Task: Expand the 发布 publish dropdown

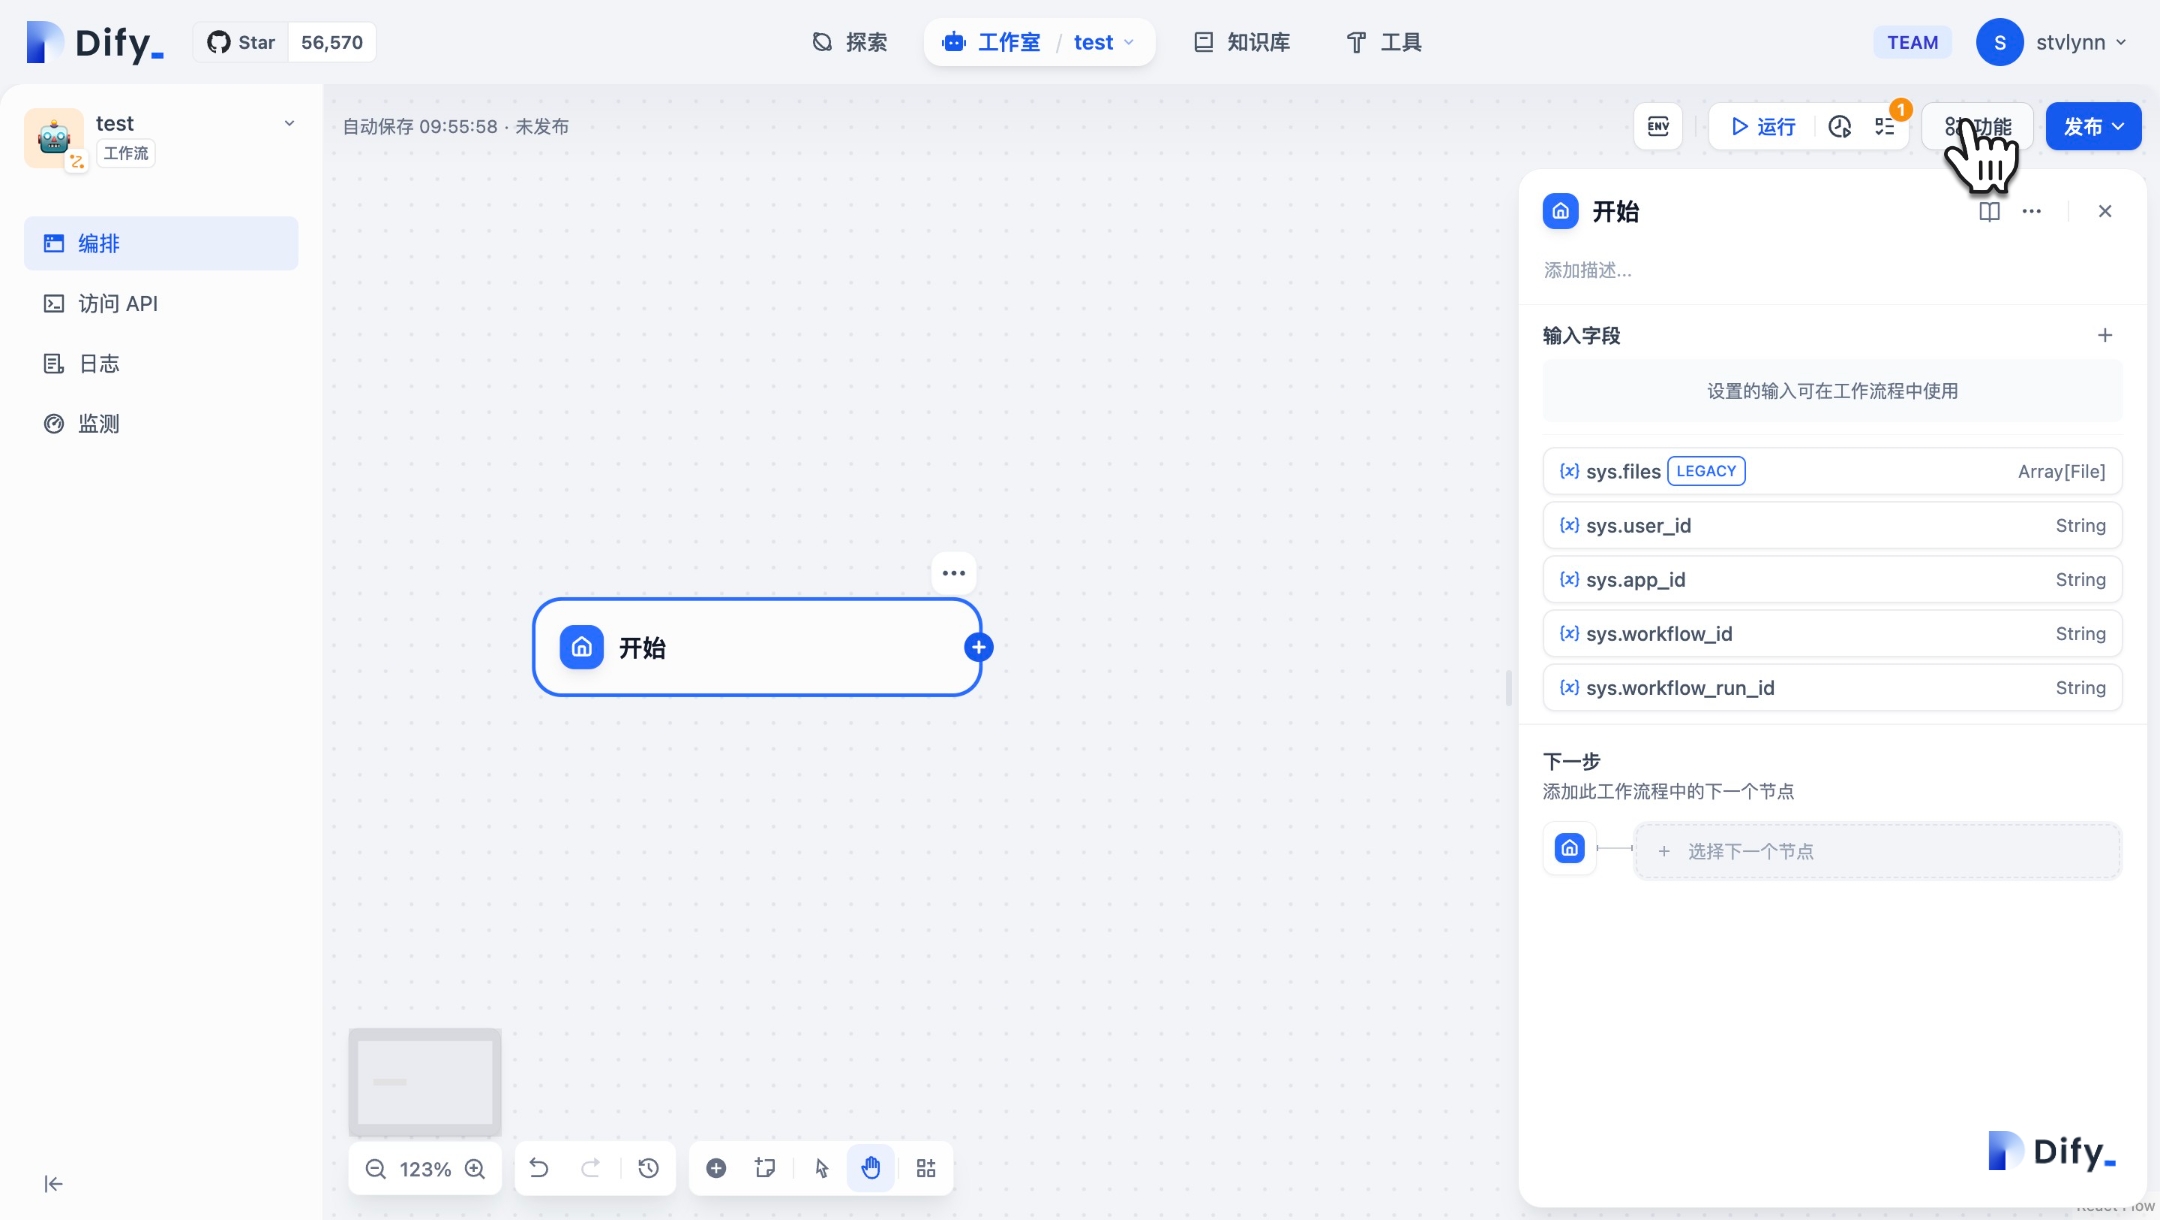Action: [2093, 126]
